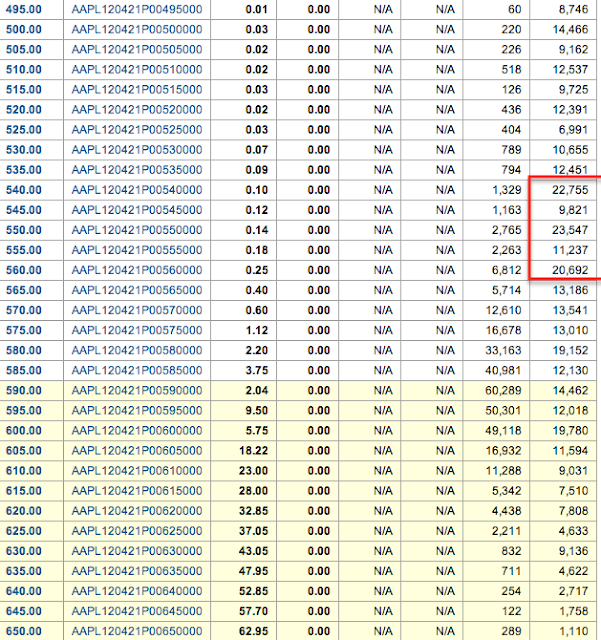Open the AAPL120421P00650000 option symbol link
Viewport: 601px width, 640px height.
tap(137, 631)
